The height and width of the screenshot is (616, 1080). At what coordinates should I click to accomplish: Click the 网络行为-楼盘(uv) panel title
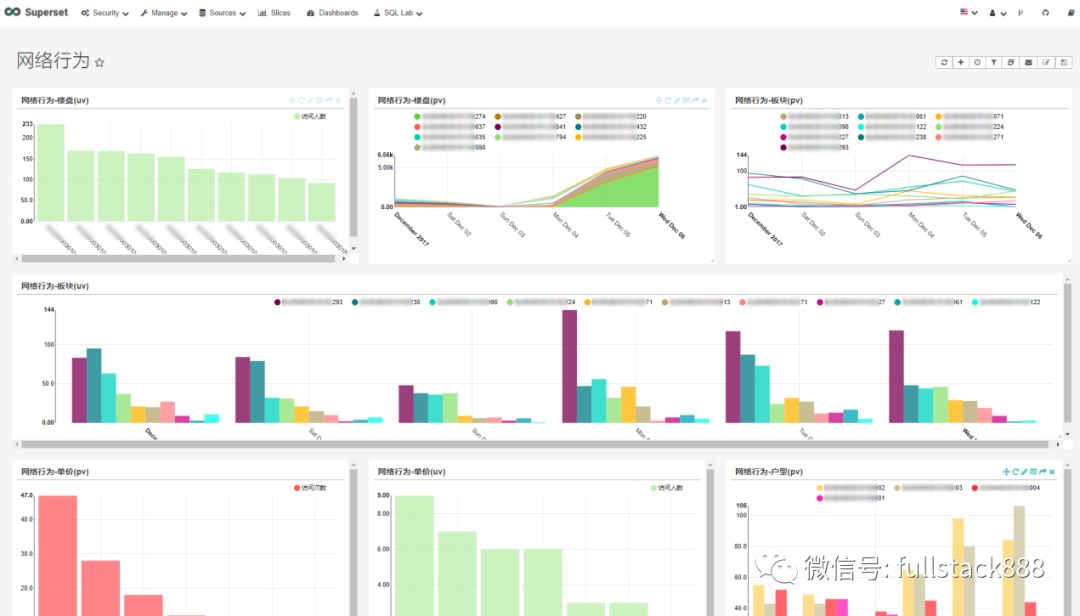(x=55, y=101)
